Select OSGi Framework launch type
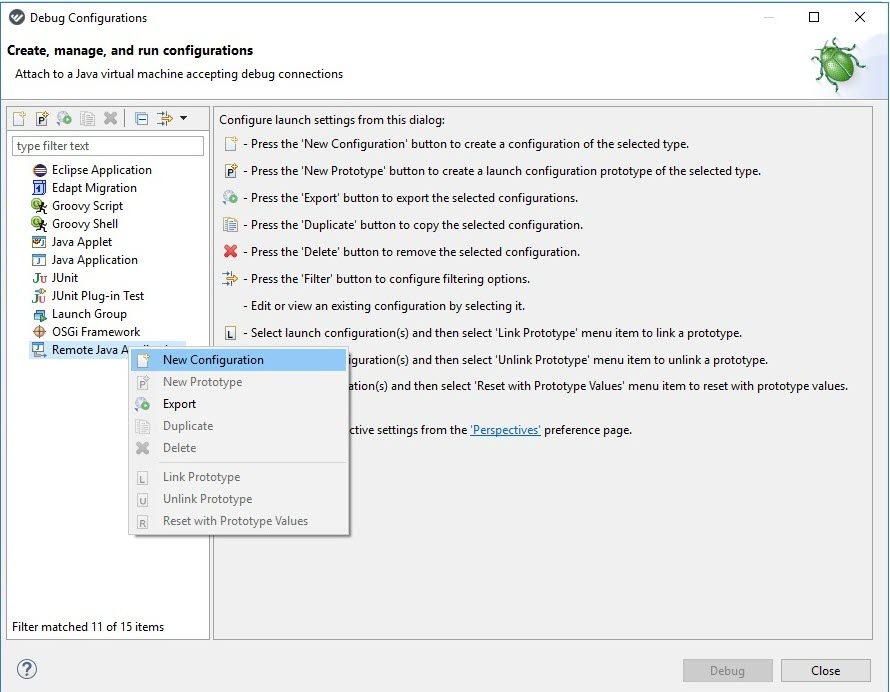Screen dimensions: 890x692 (96, 332)
